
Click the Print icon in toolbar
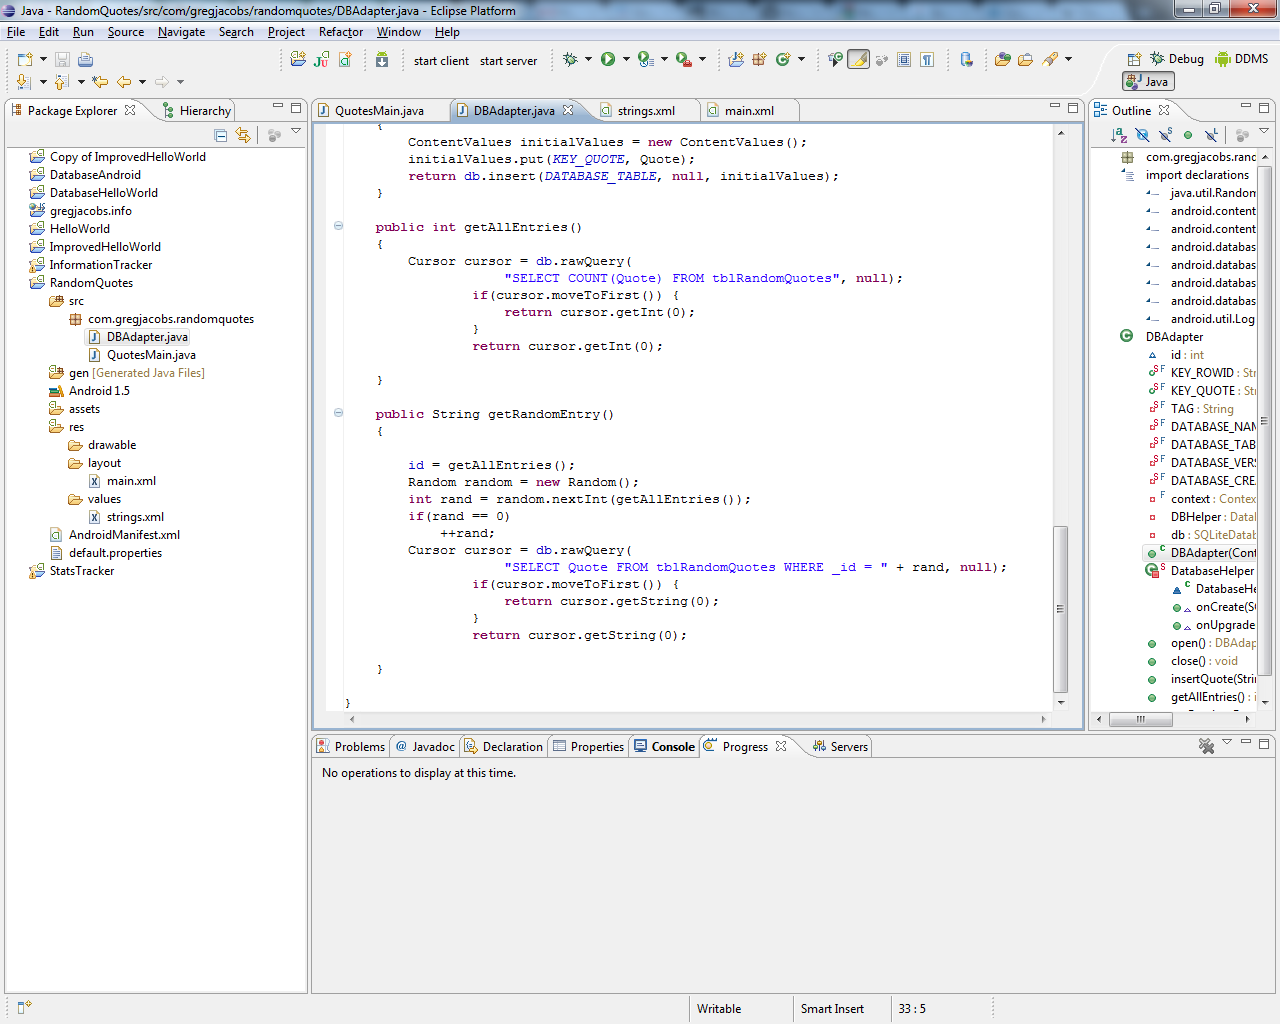(86, 59)
